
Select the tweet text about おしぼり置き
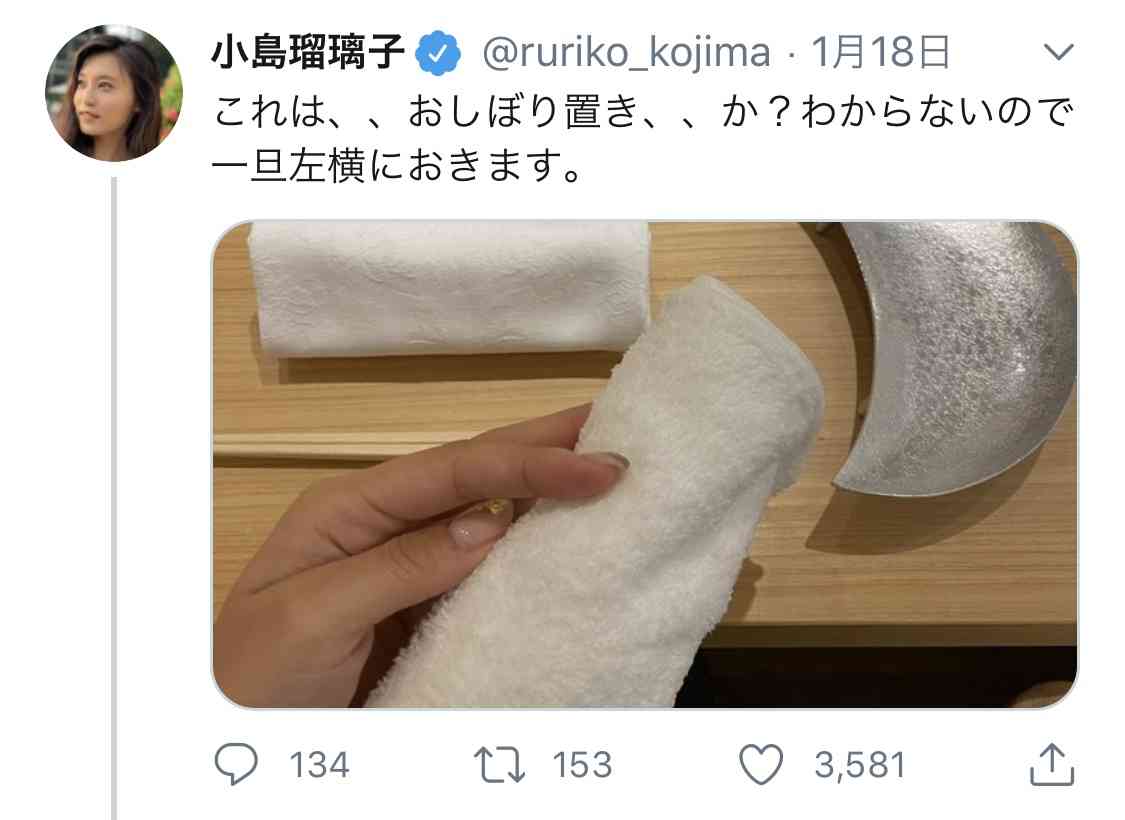(x=644, y=139)
